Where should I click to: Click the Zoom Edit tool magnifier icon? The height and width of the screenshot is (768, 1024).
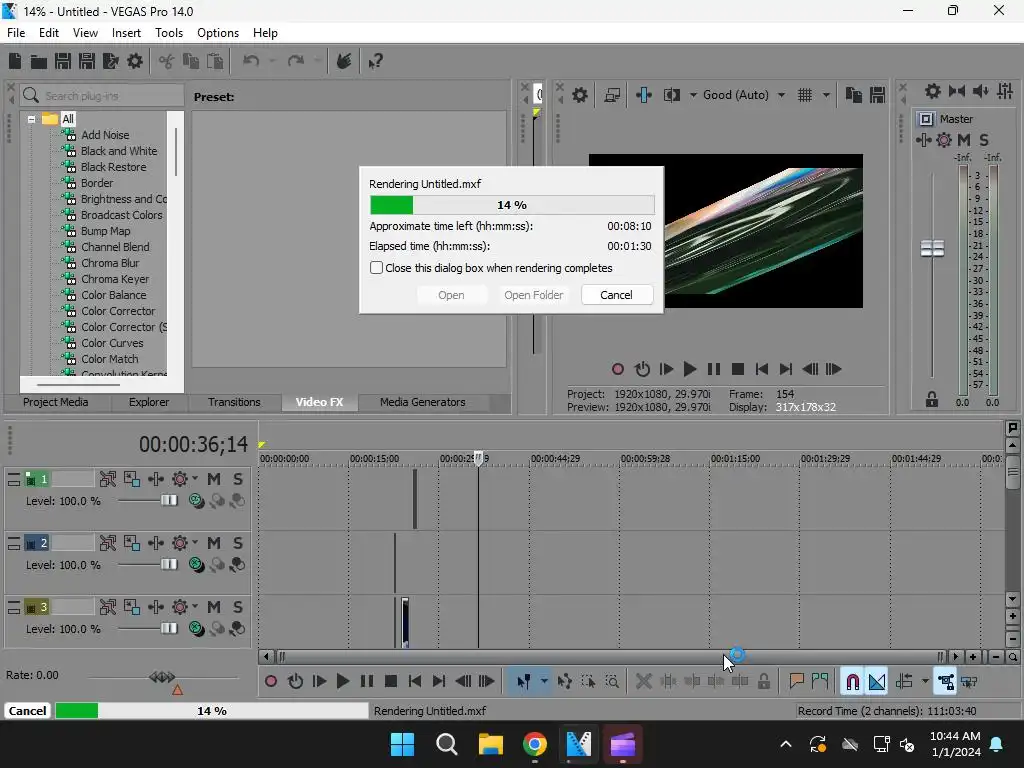click(x=612, y=682)
